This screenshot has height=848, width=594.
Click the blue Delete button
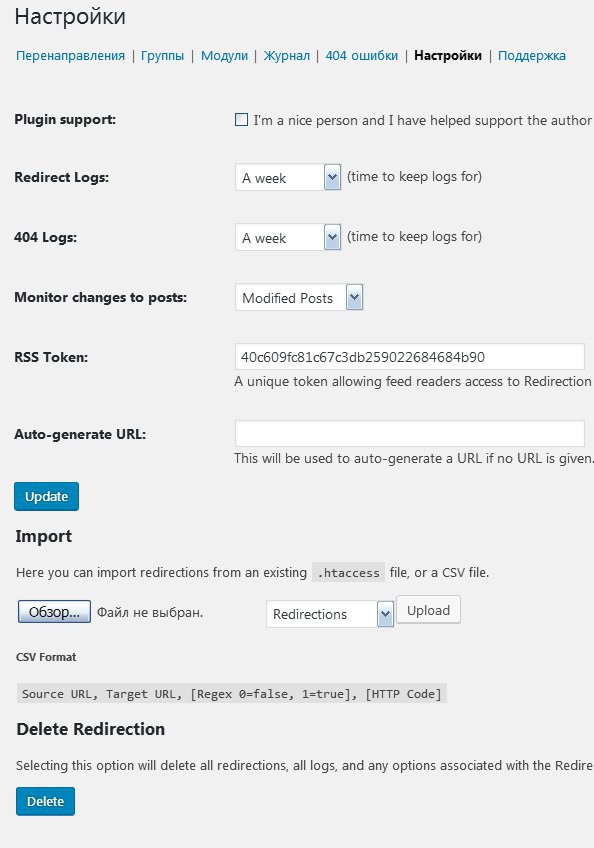[45, 801]
